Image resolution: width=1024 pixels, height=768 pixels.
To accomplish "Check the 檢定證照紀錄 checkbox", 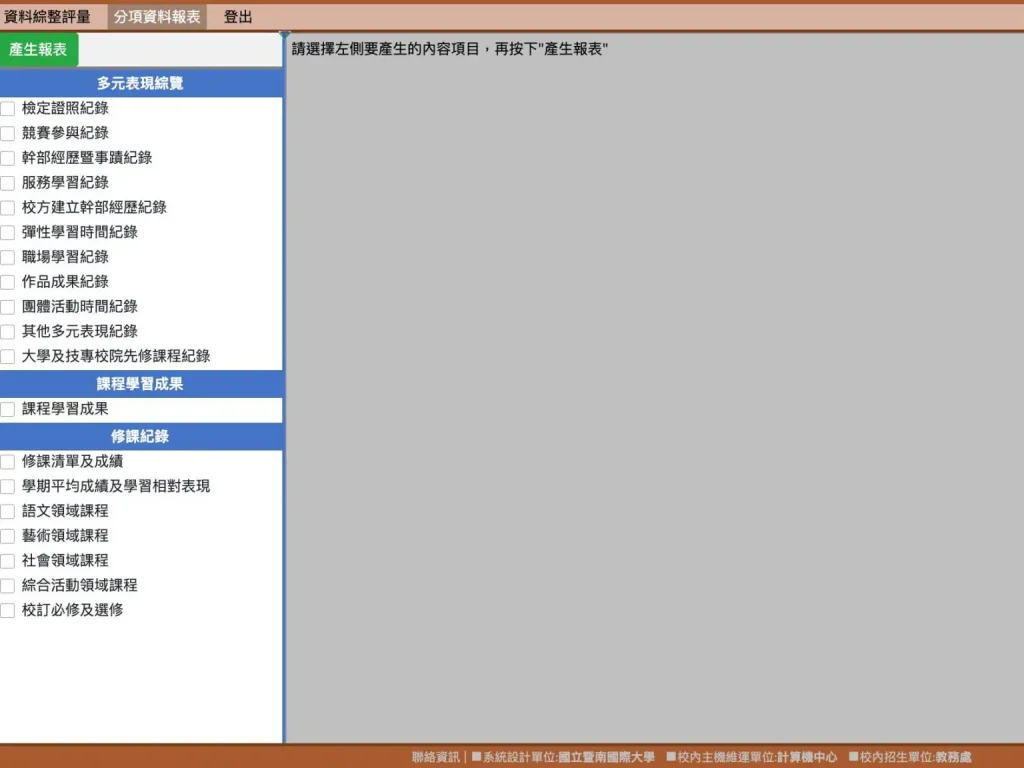I will point(8,108).
